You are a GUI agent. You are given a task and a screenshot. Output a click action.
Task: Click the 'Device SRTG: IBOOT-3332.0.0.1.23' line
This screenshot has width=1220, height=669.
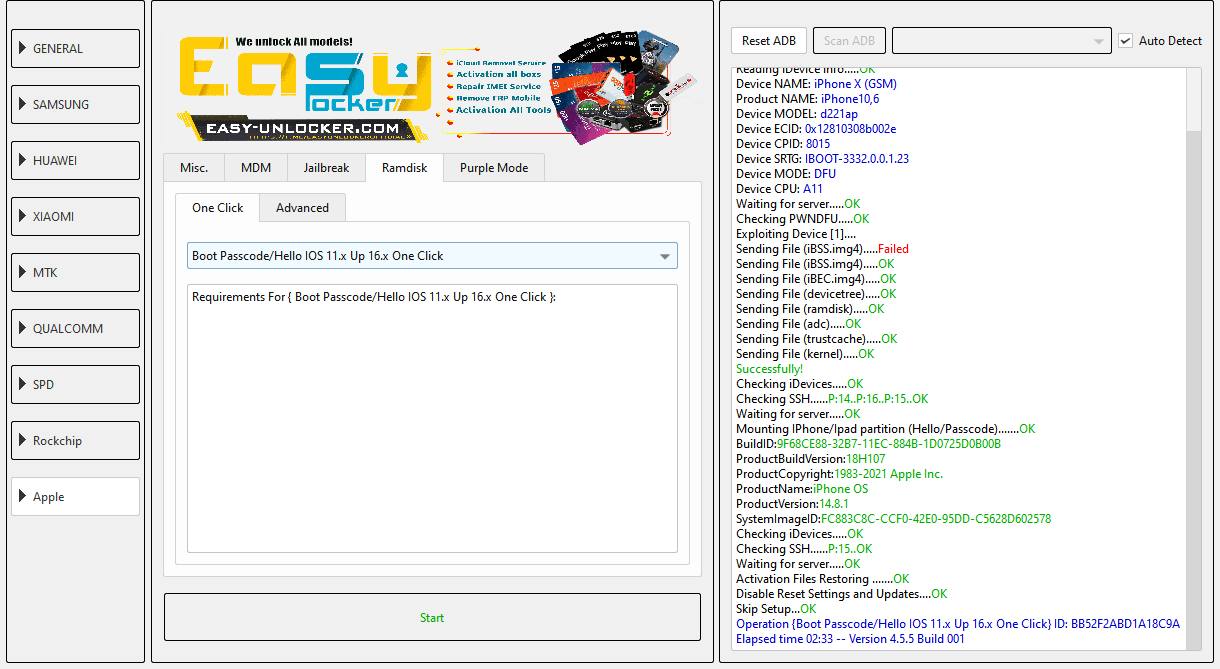coord(822,158)
